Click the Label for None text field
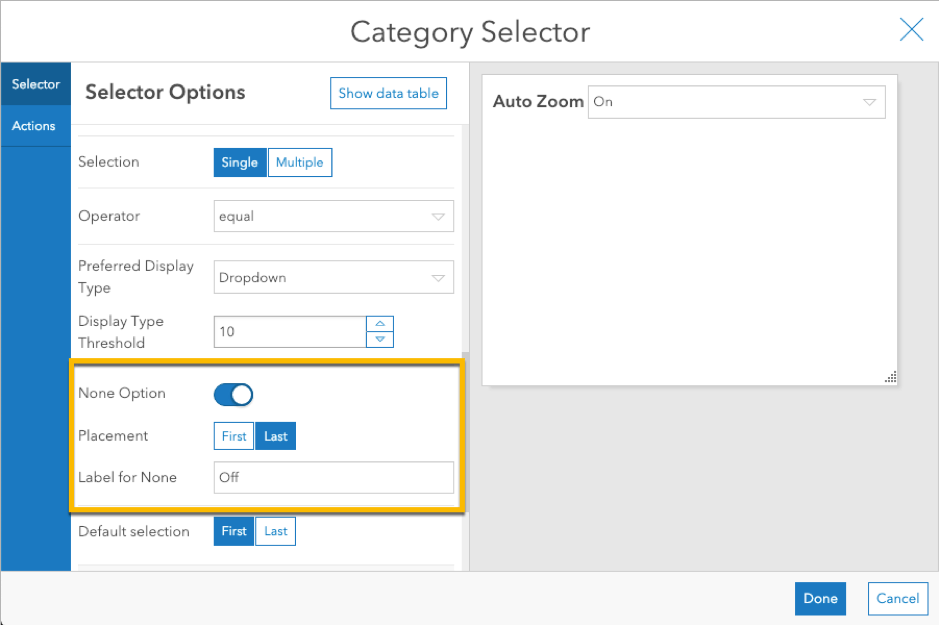The image size is (939, 625). [x=334, y=477]
